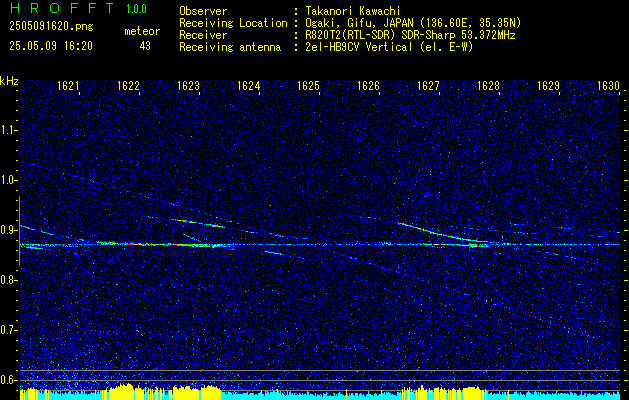This screenshot has height=400, width=629.
Task: Click the 1626 time axis marker
Action: (368, 86)
